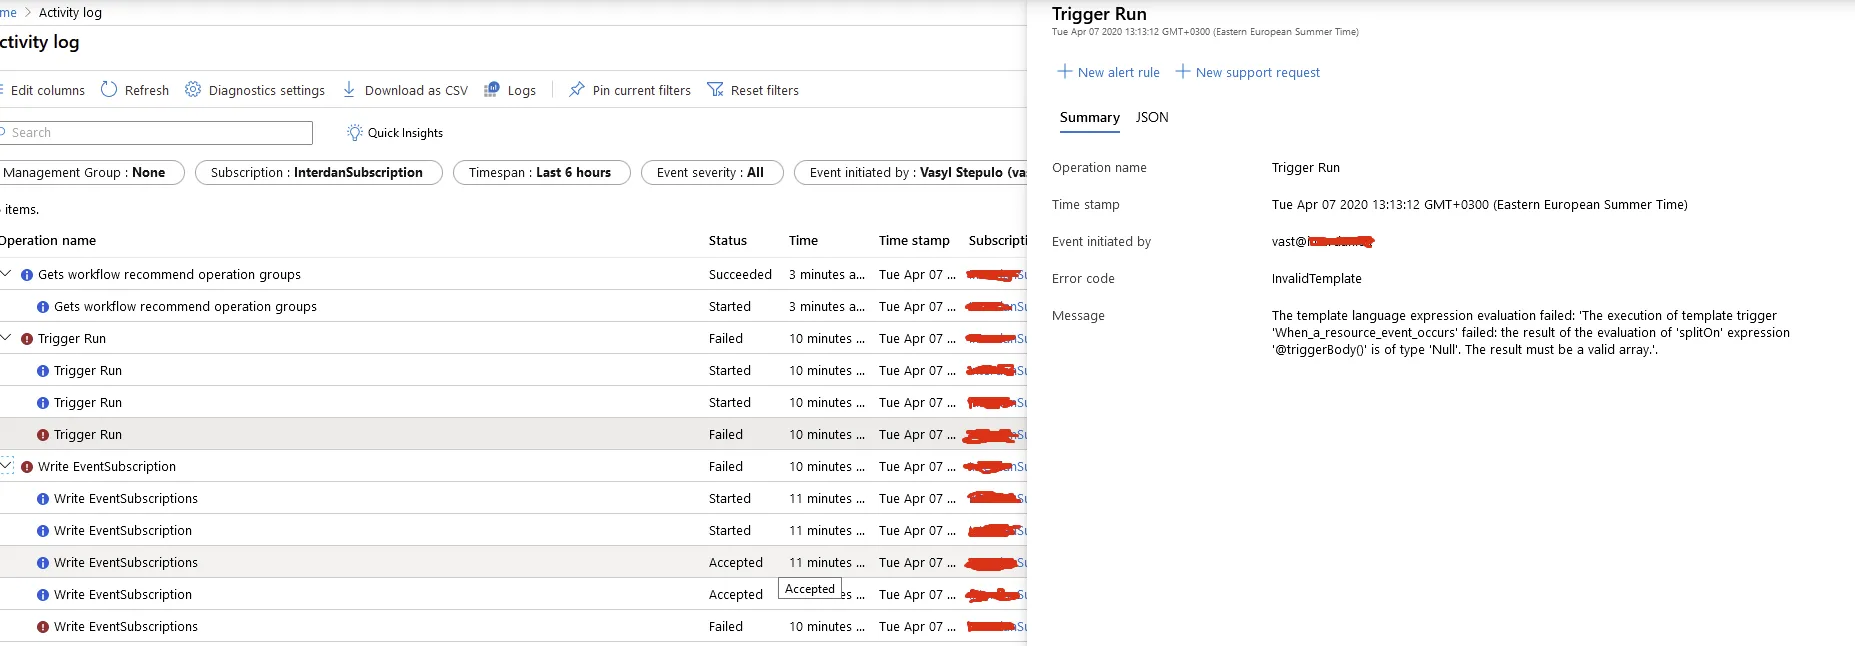Sort by the Status column header
1855x646 pixels.
click(x=728, y=241)
